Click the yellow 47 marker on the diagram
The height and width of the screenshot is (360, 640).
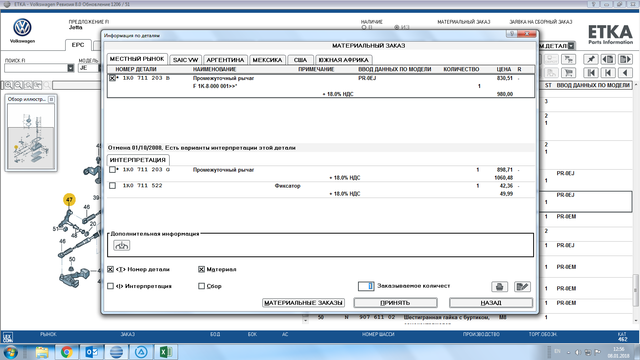tap(69, 200)
